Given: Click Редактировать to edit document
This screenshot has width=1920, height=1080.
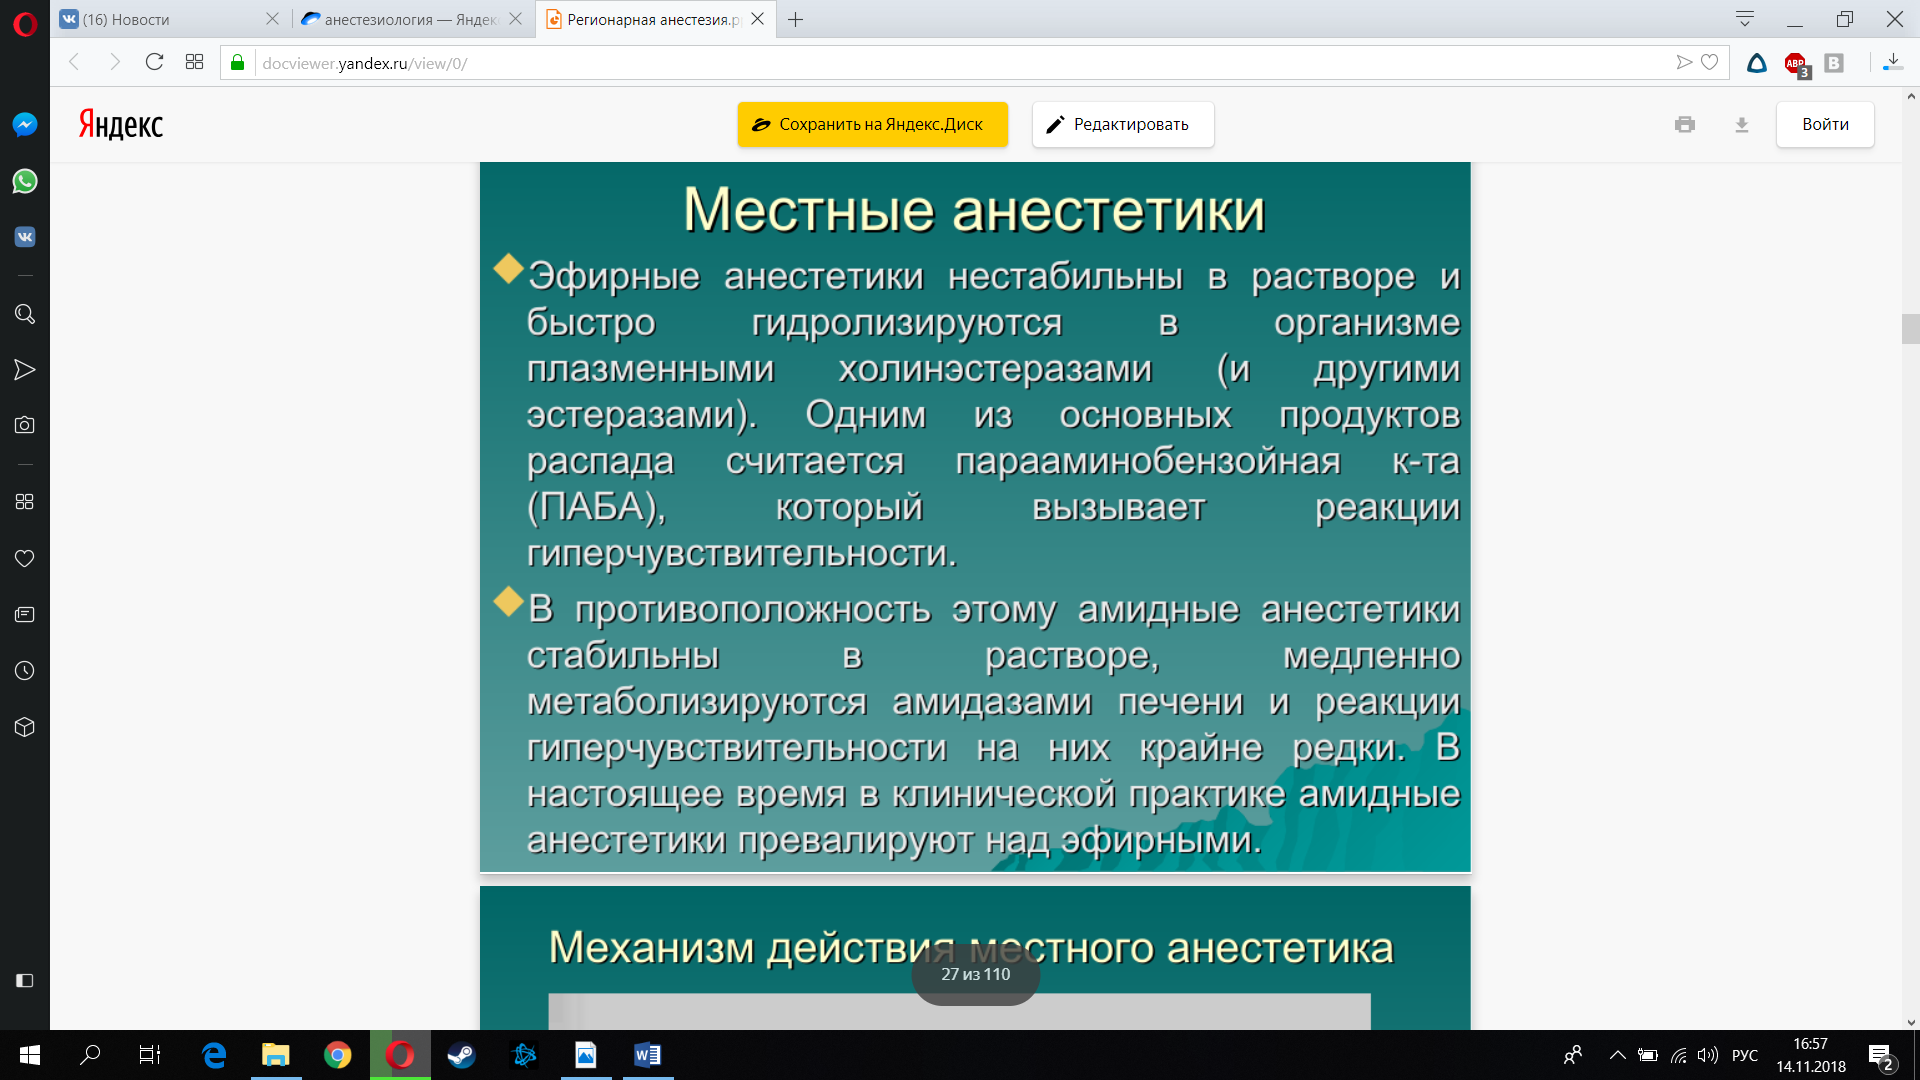Looking at the screenshot, I should 1123,124.
